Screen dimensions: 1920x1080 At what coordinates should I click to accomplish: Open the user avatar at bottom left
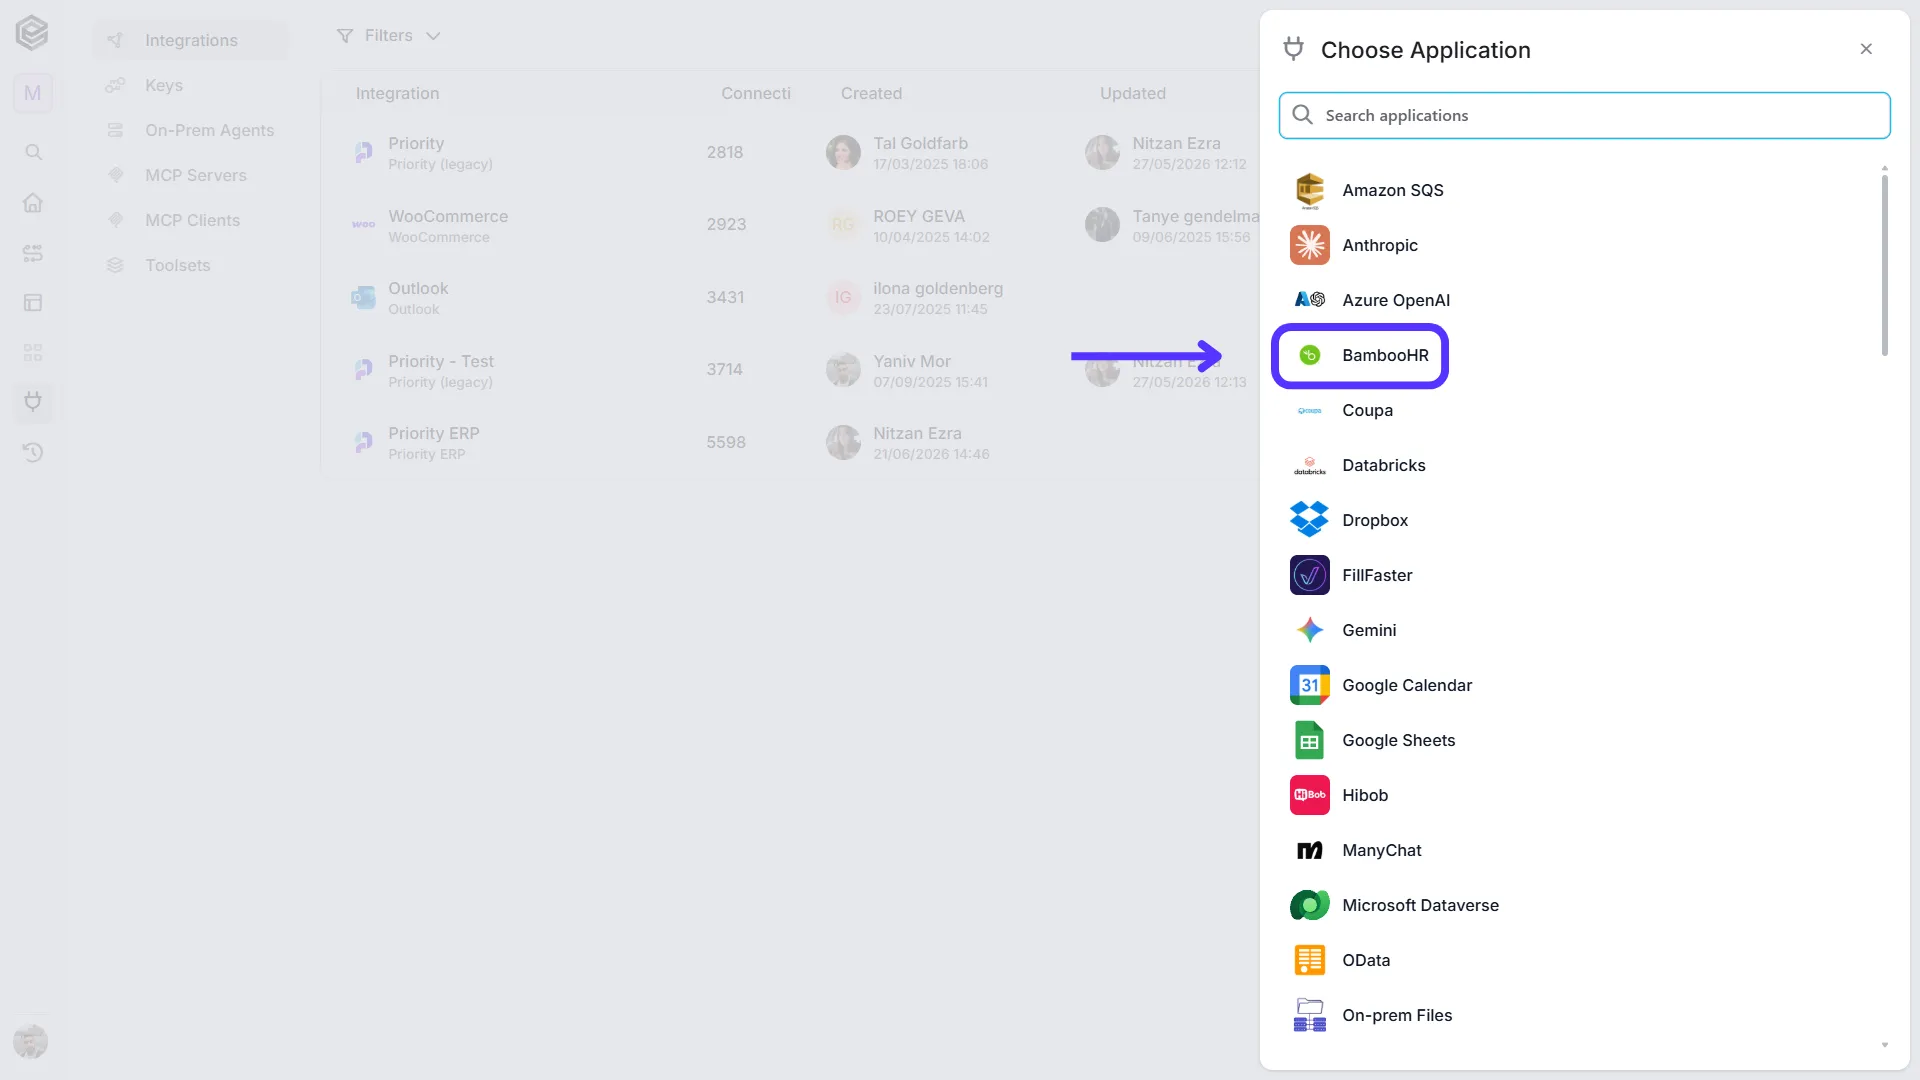(x=31, y=1041)
